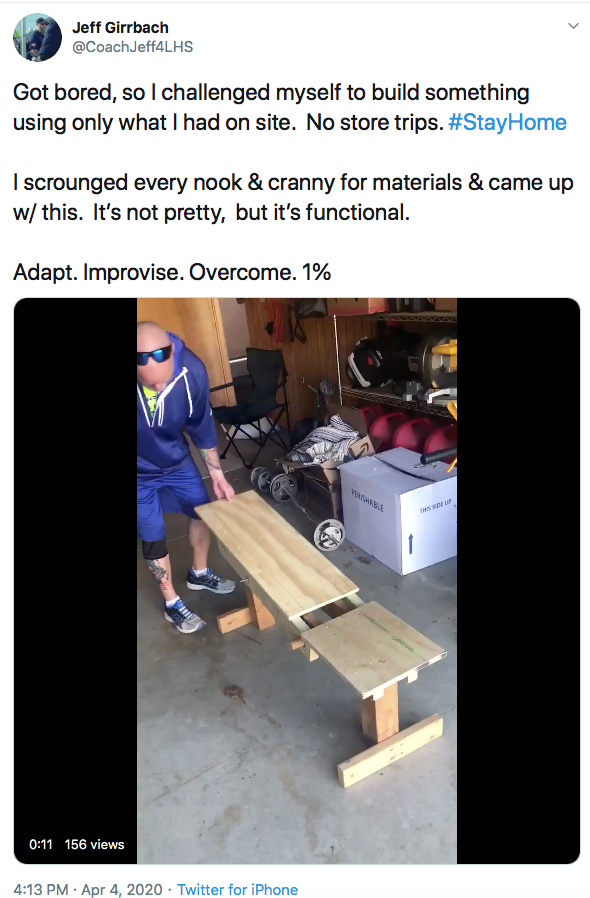Click the 0:11 video duration label
This screenshot has height=898, width=590.
click(41, 844)
